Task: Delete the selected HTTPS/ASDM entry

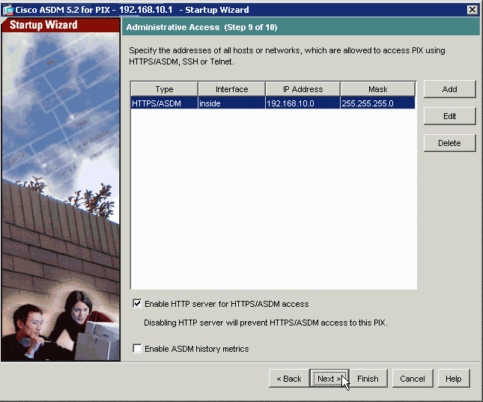Action: click(x=449, y=143)
